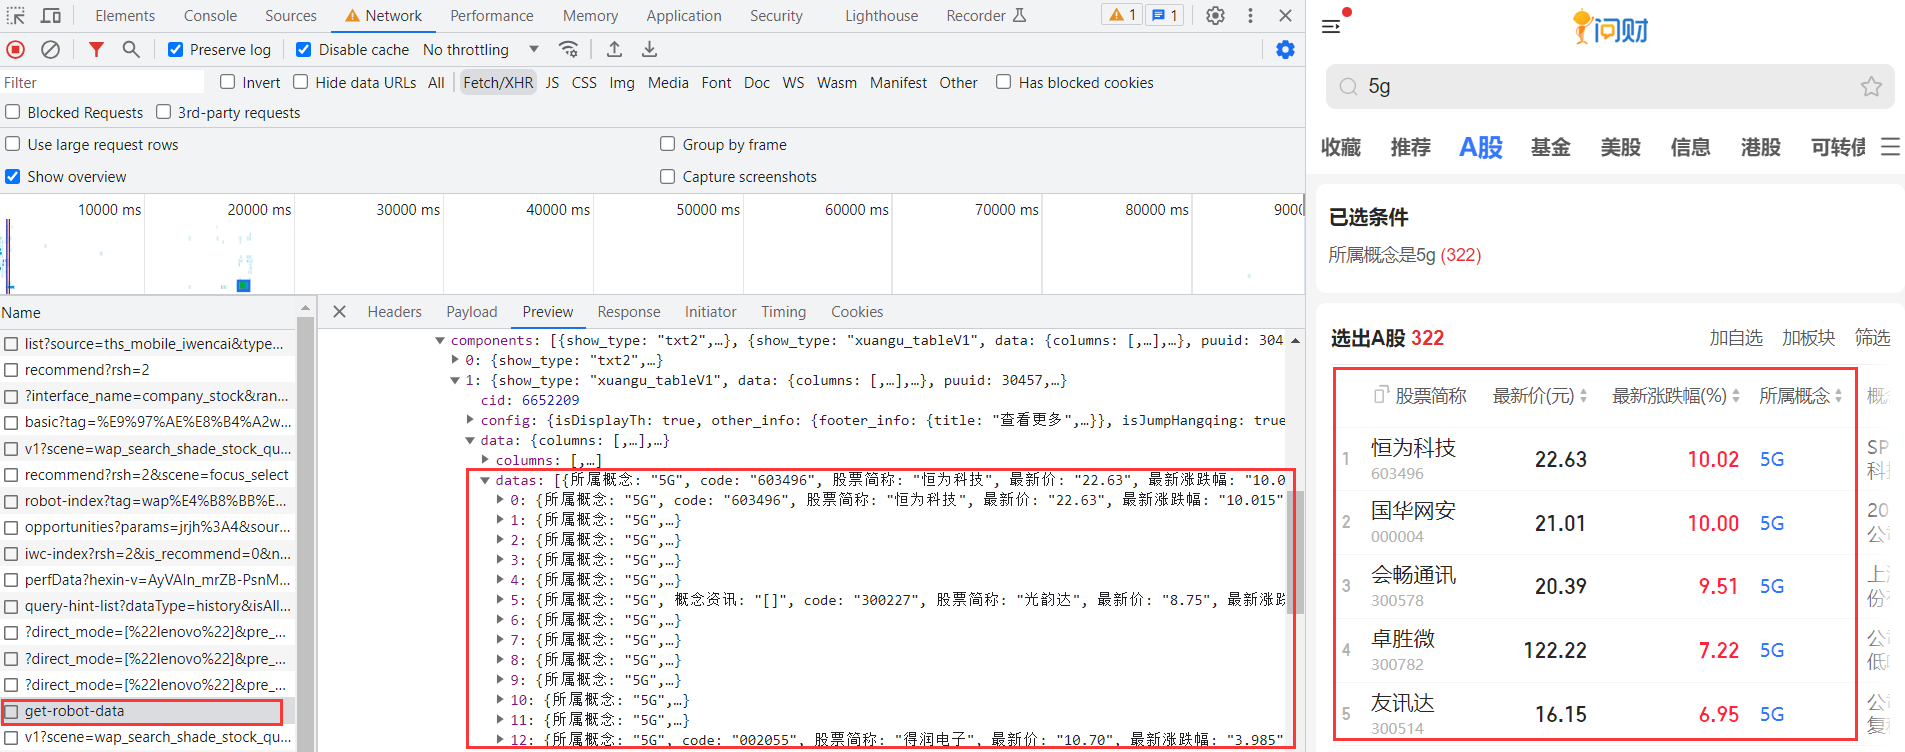Clear the network log

click(50, 49)
